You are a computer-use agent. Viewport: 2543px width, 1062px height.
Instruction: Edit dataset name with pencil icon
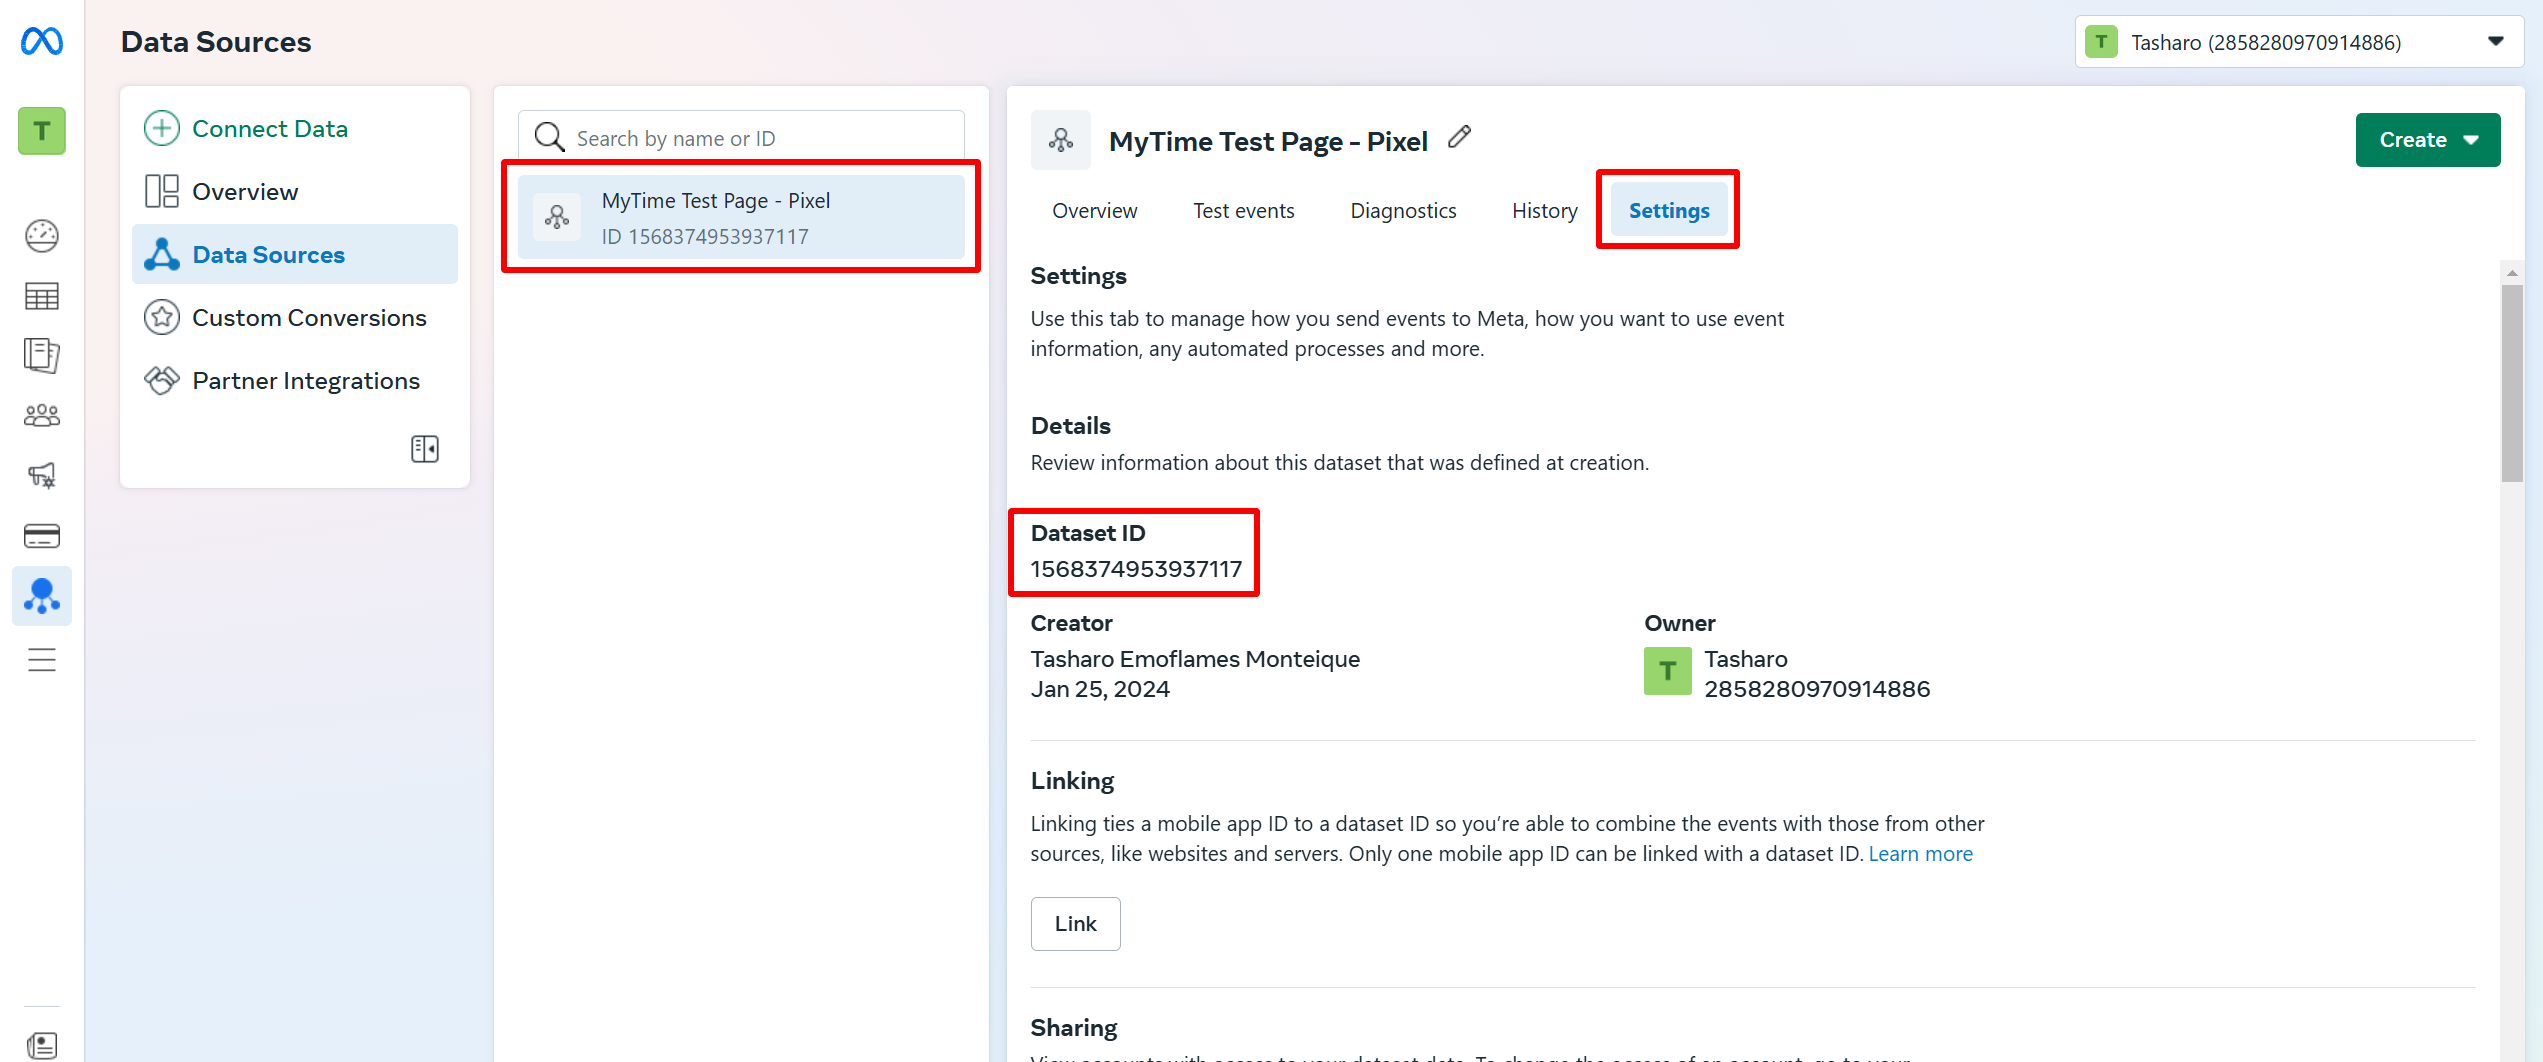tap(1460, 137)
